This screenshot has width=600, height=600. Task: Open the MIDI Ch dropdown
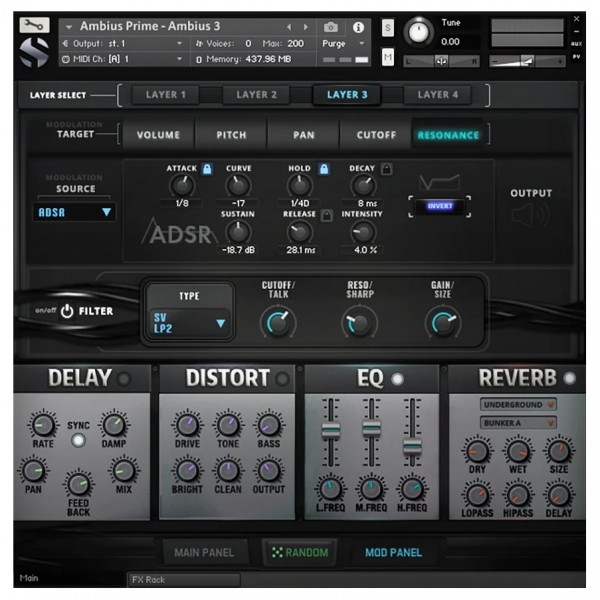coord(124,59)
